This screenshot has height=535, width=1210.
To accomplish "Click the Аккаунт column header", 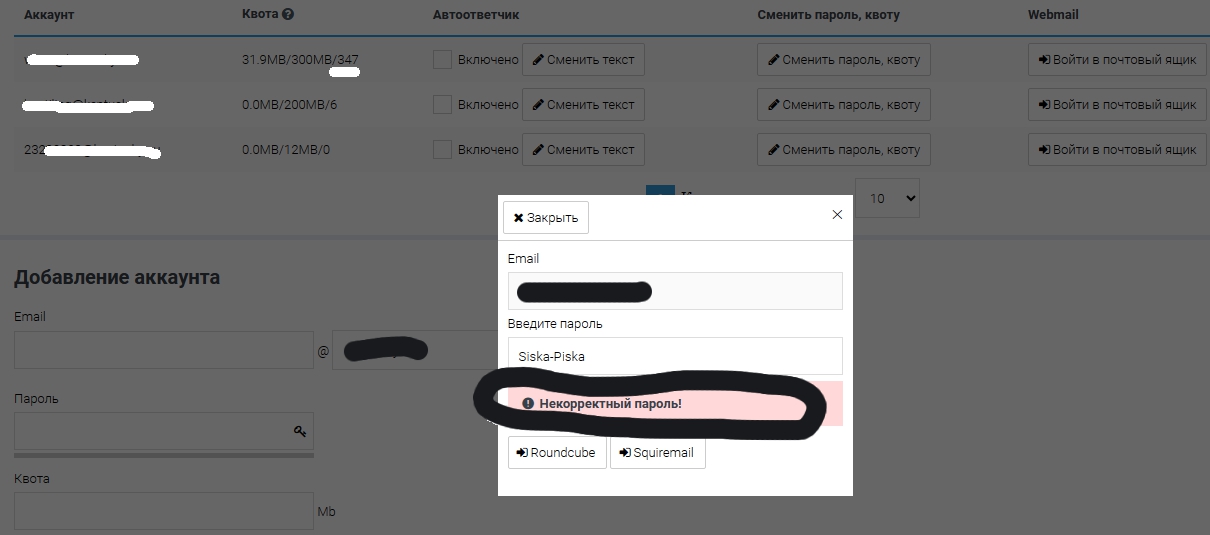I will click(x=49, y=15).
